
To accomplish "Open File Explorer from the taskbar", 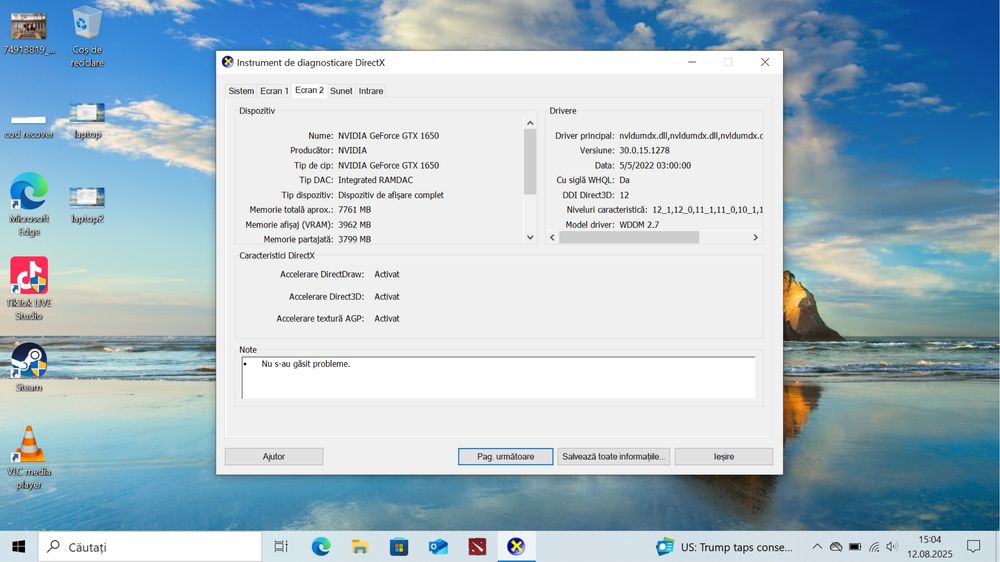I will 360,547.
